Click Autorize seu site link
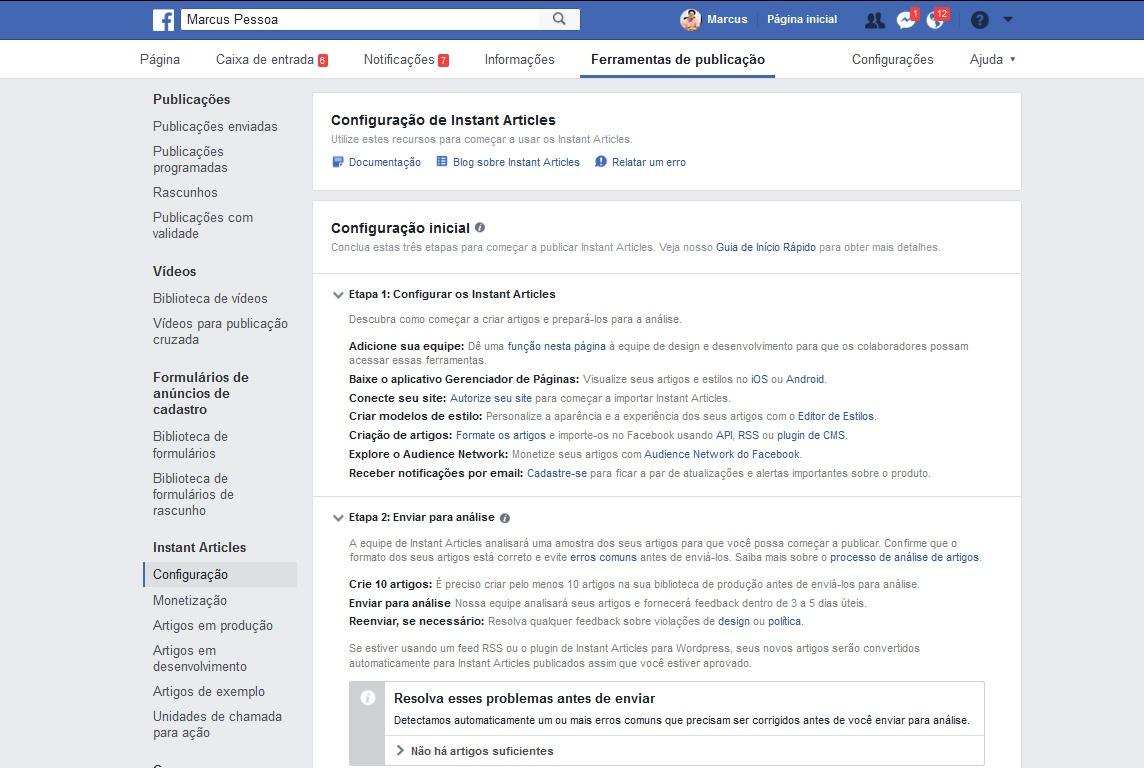The image size is (1144, 768). pyautogui.click(x=491, y=398)
